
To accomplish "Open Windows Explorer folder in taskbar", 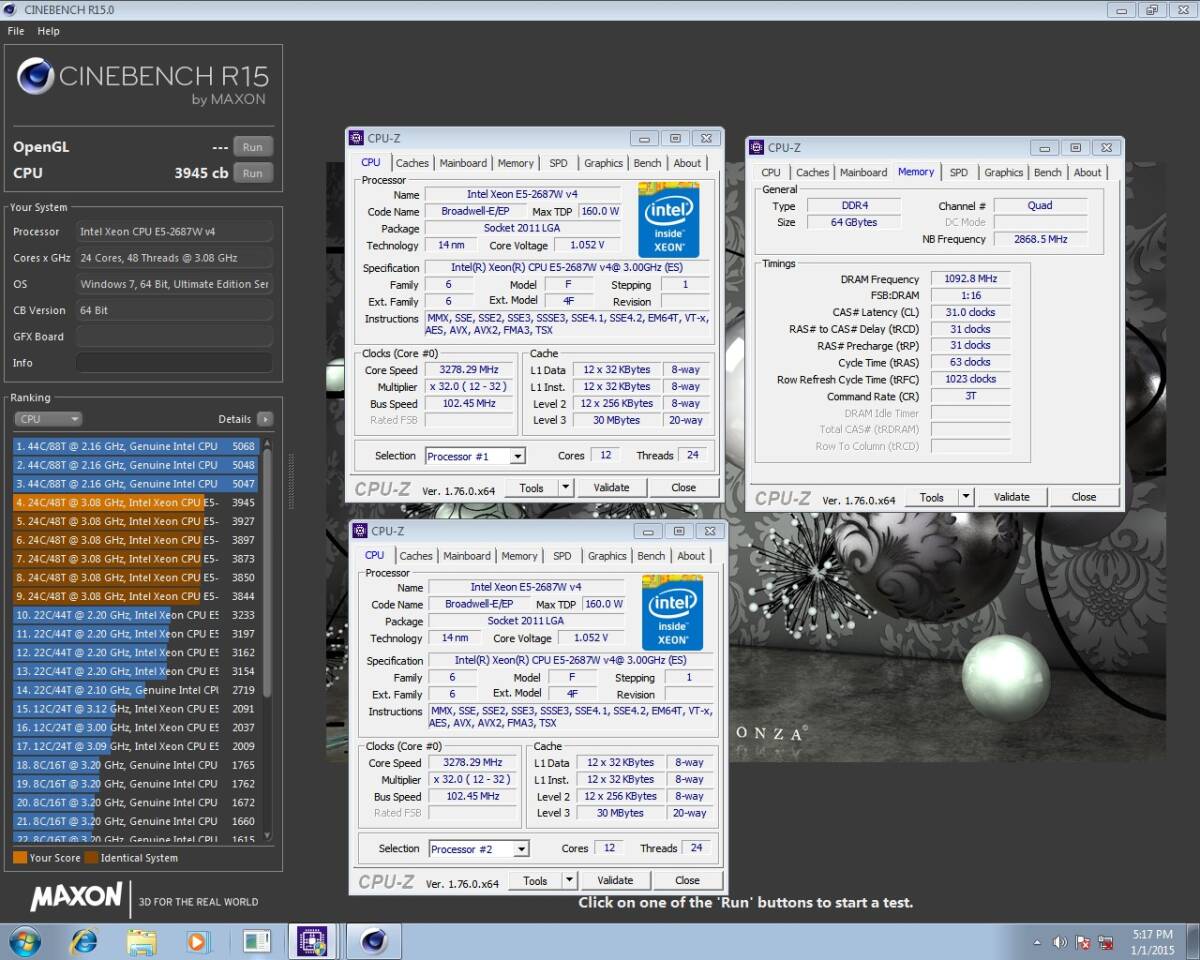I will click(x=142, y=941).
